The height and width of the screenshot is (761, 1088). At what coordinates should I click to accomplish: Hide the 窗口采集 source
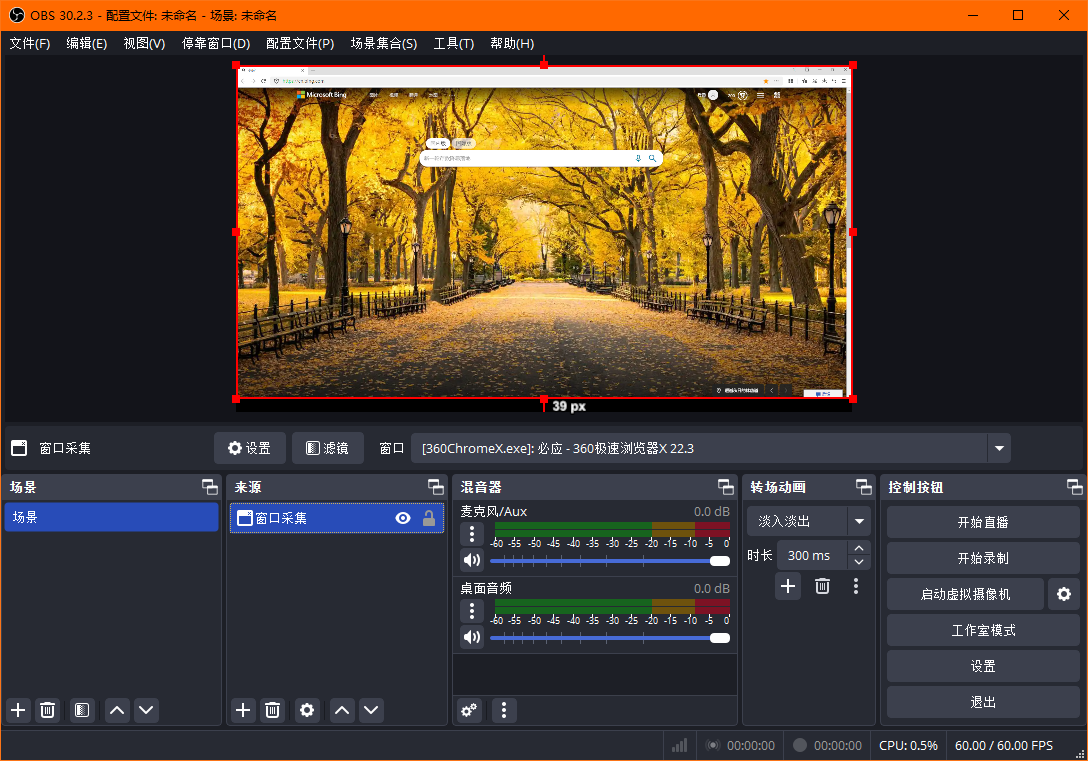tap(402, 518)
